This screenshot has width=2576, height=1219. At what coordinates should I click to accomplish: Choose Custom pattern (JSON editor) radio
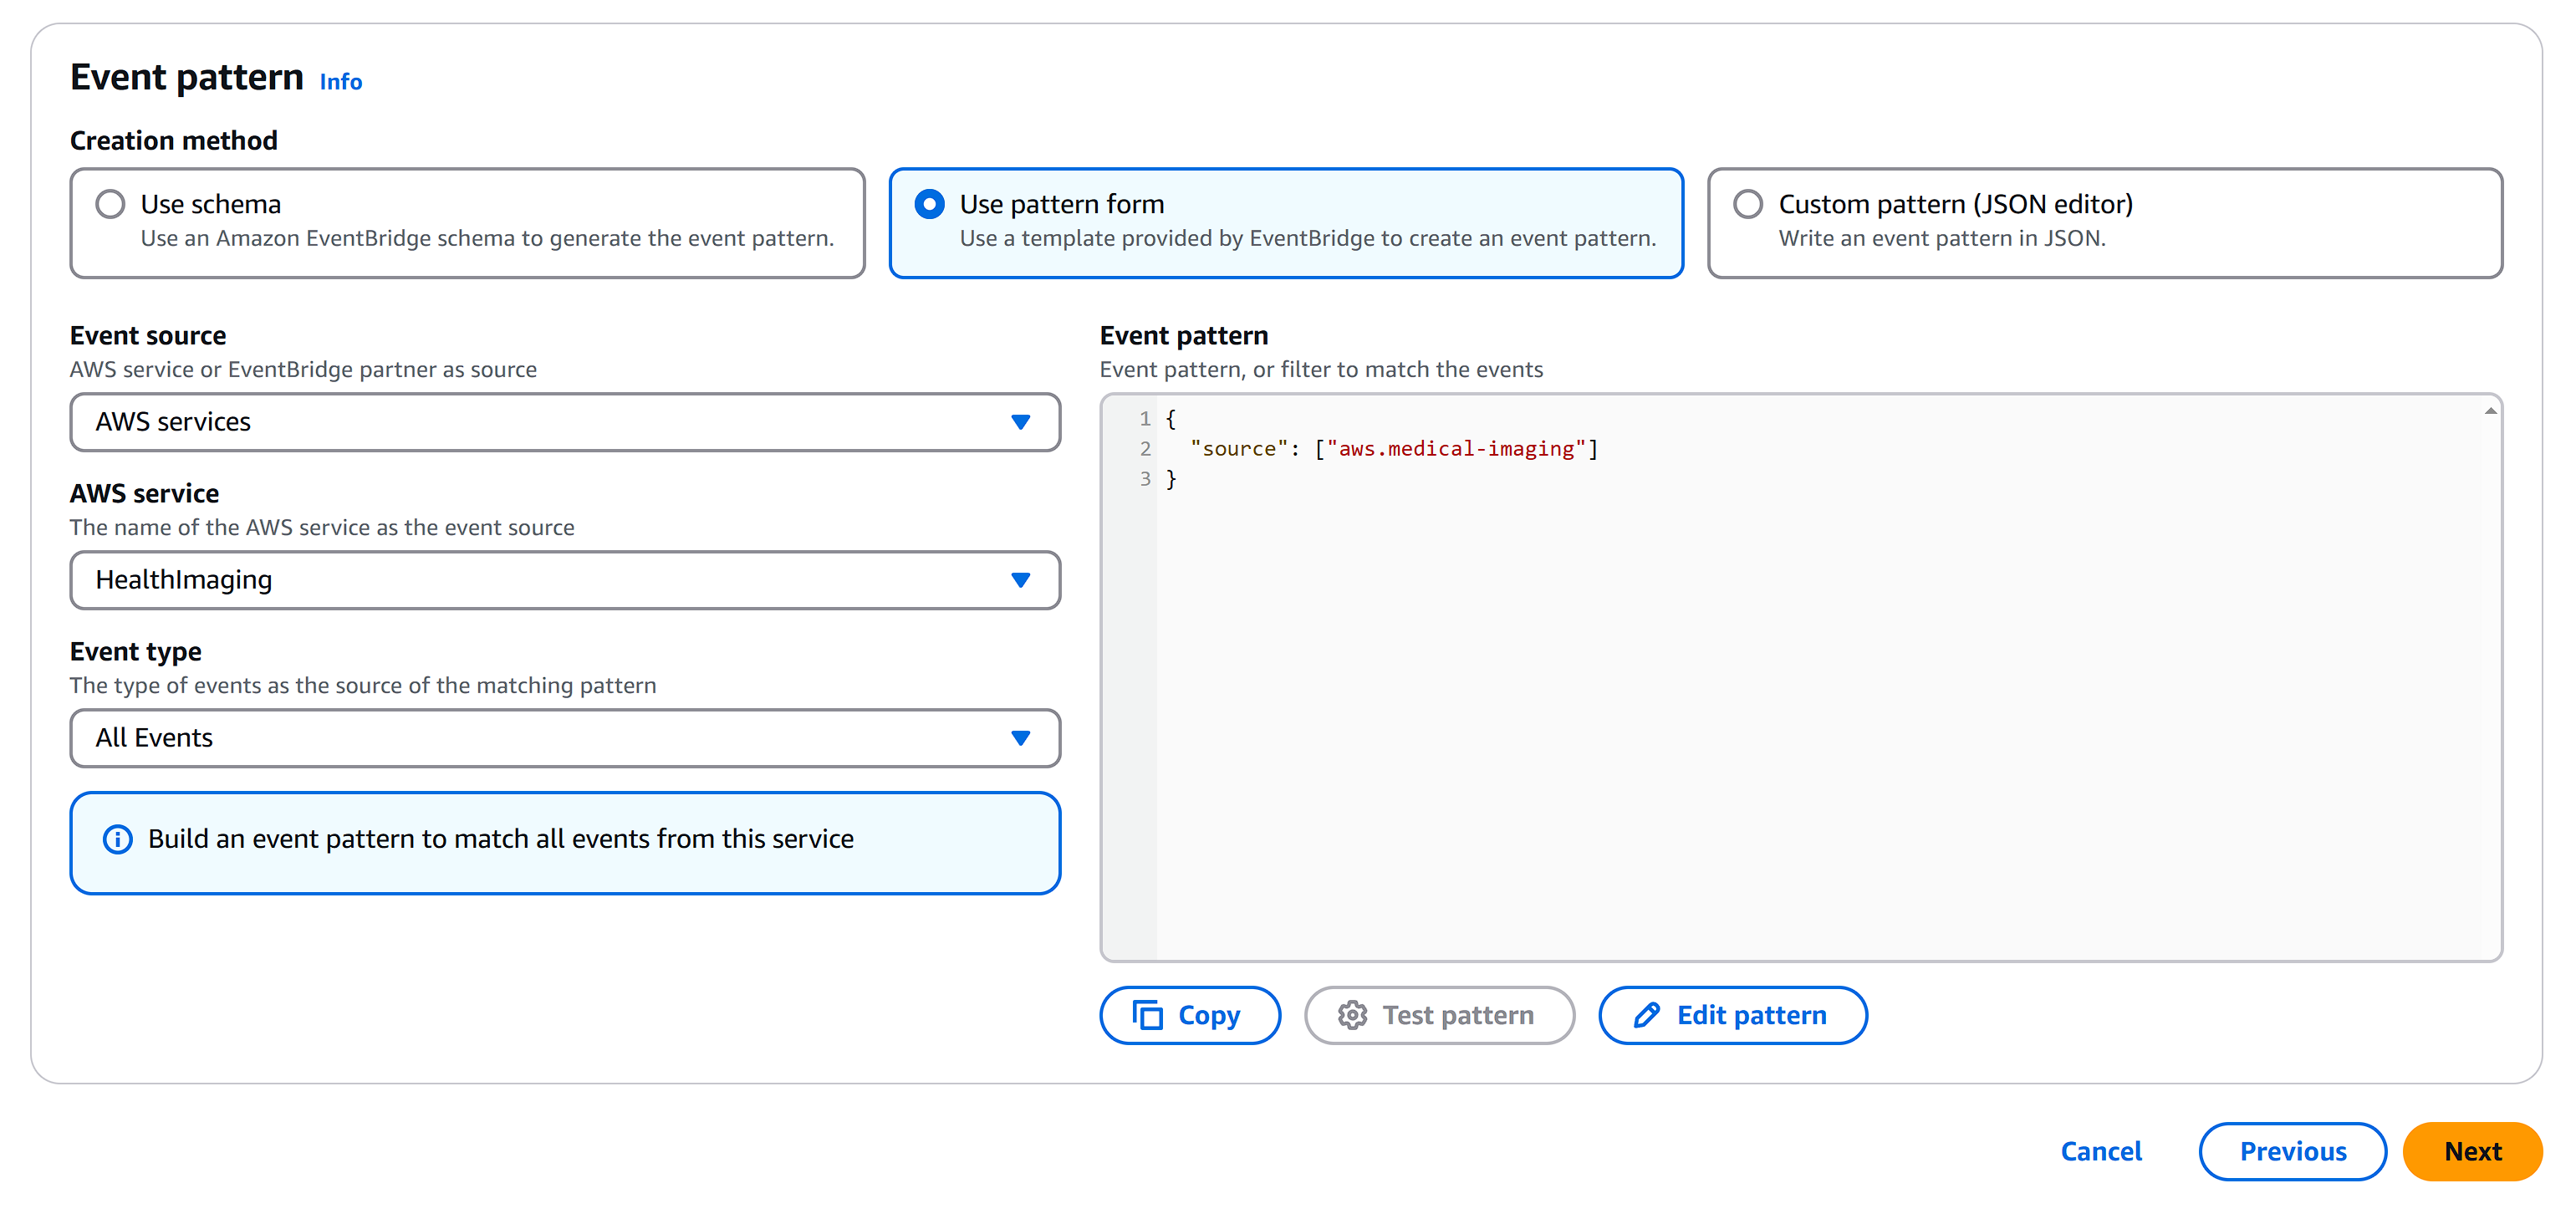[x=1747, y=204]
